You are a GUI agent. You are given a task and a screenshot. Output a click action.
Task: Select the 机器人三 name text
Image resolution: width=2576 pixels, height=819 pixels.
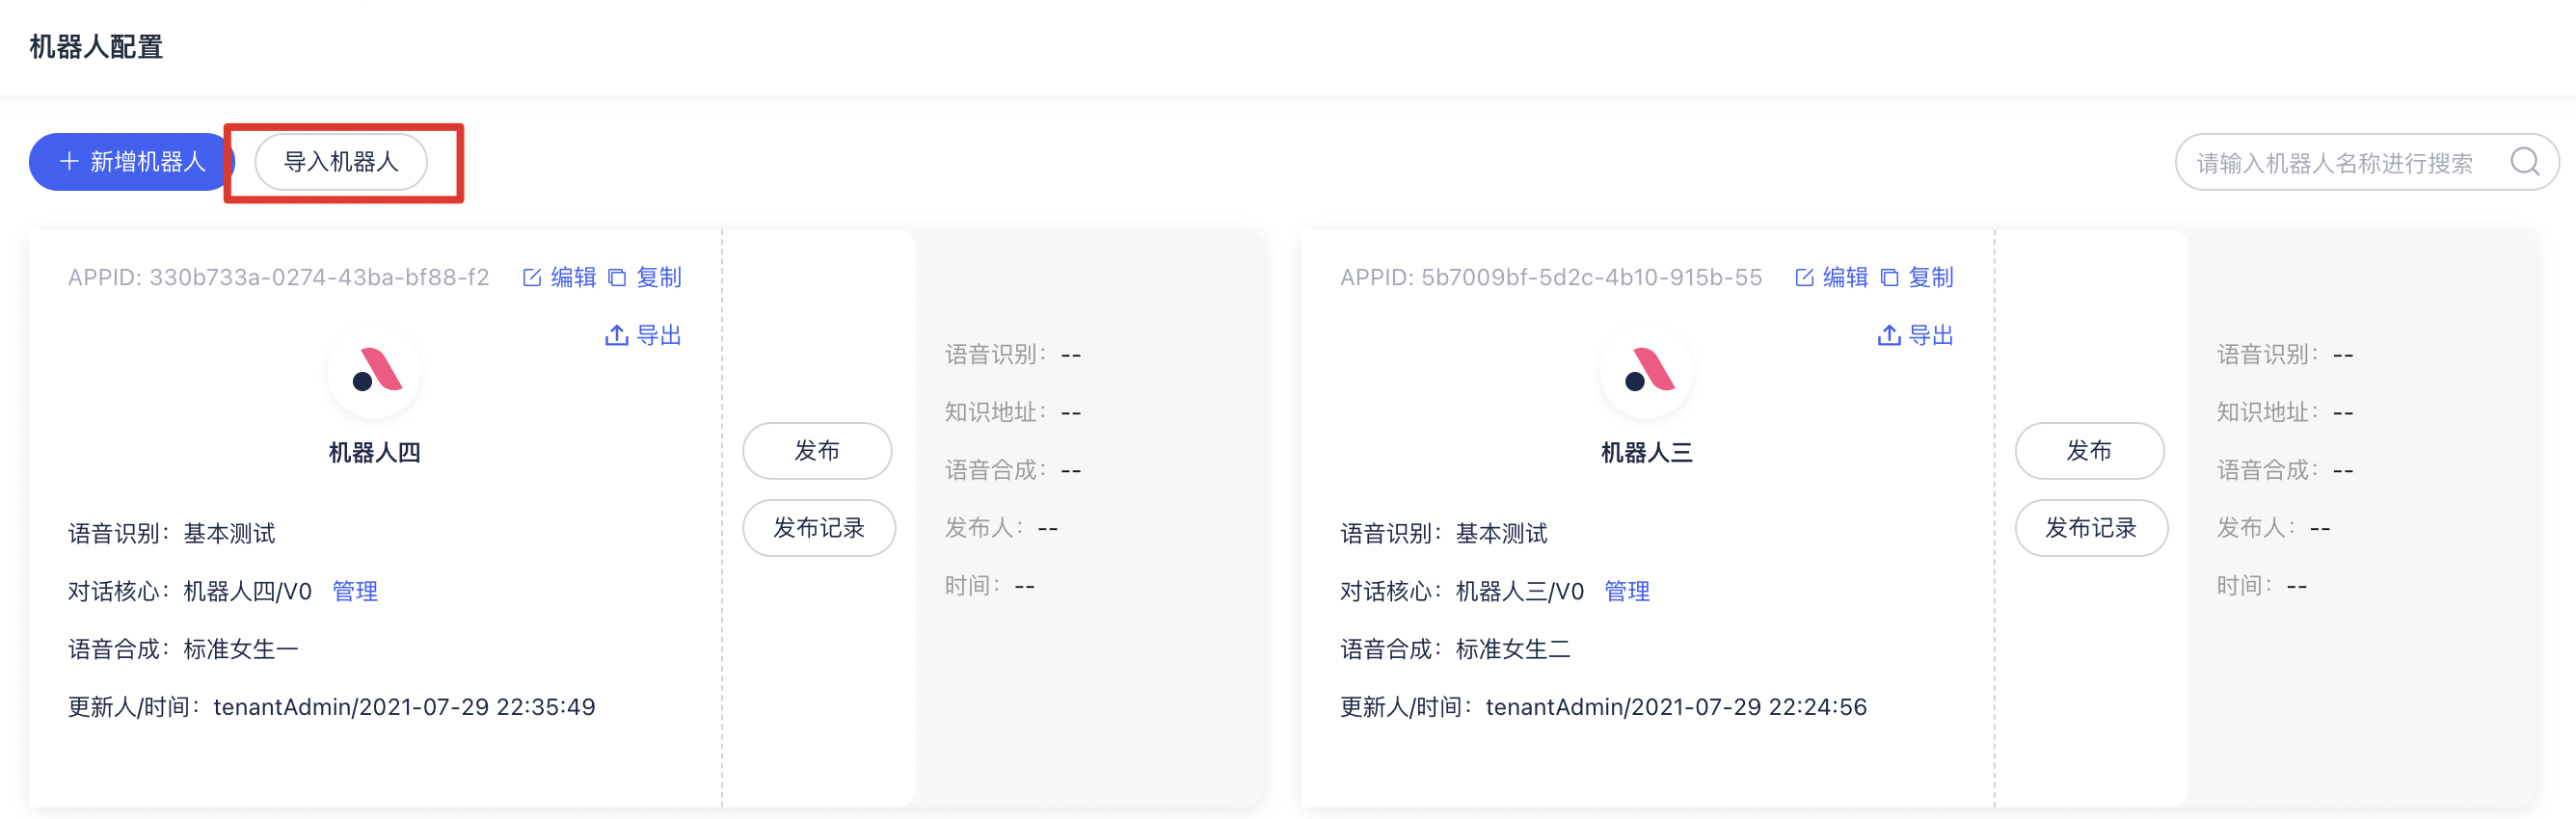tap(1646, 453)
